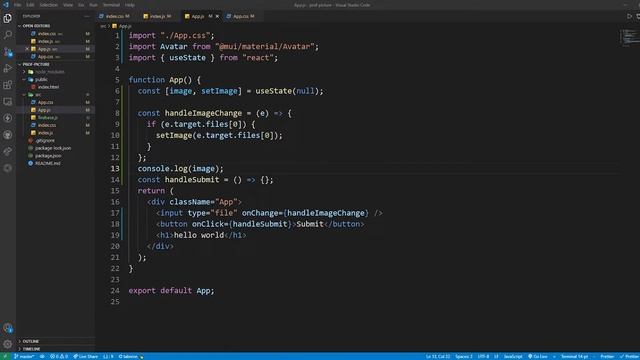Open the Manage gear icon

(7, 344)
